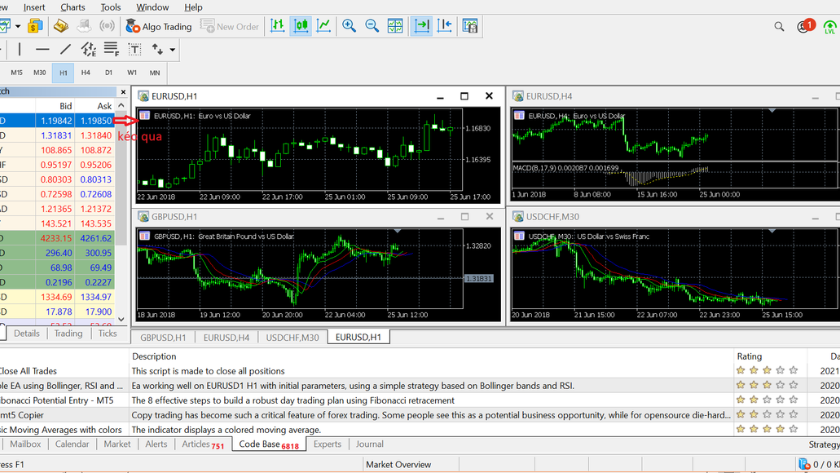The width and height of the screenshot is (840, 473).
Task: Switch timeframe to M30
Action: (40, 72)
